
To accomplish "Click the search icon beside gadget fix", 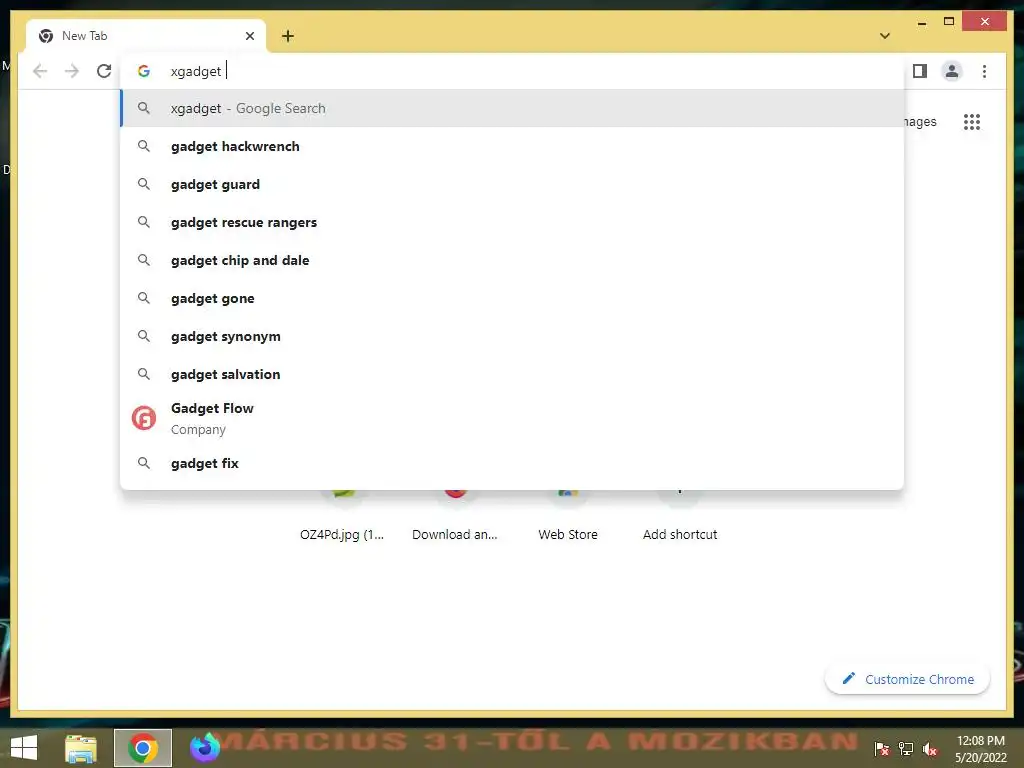I will point(144,463).
